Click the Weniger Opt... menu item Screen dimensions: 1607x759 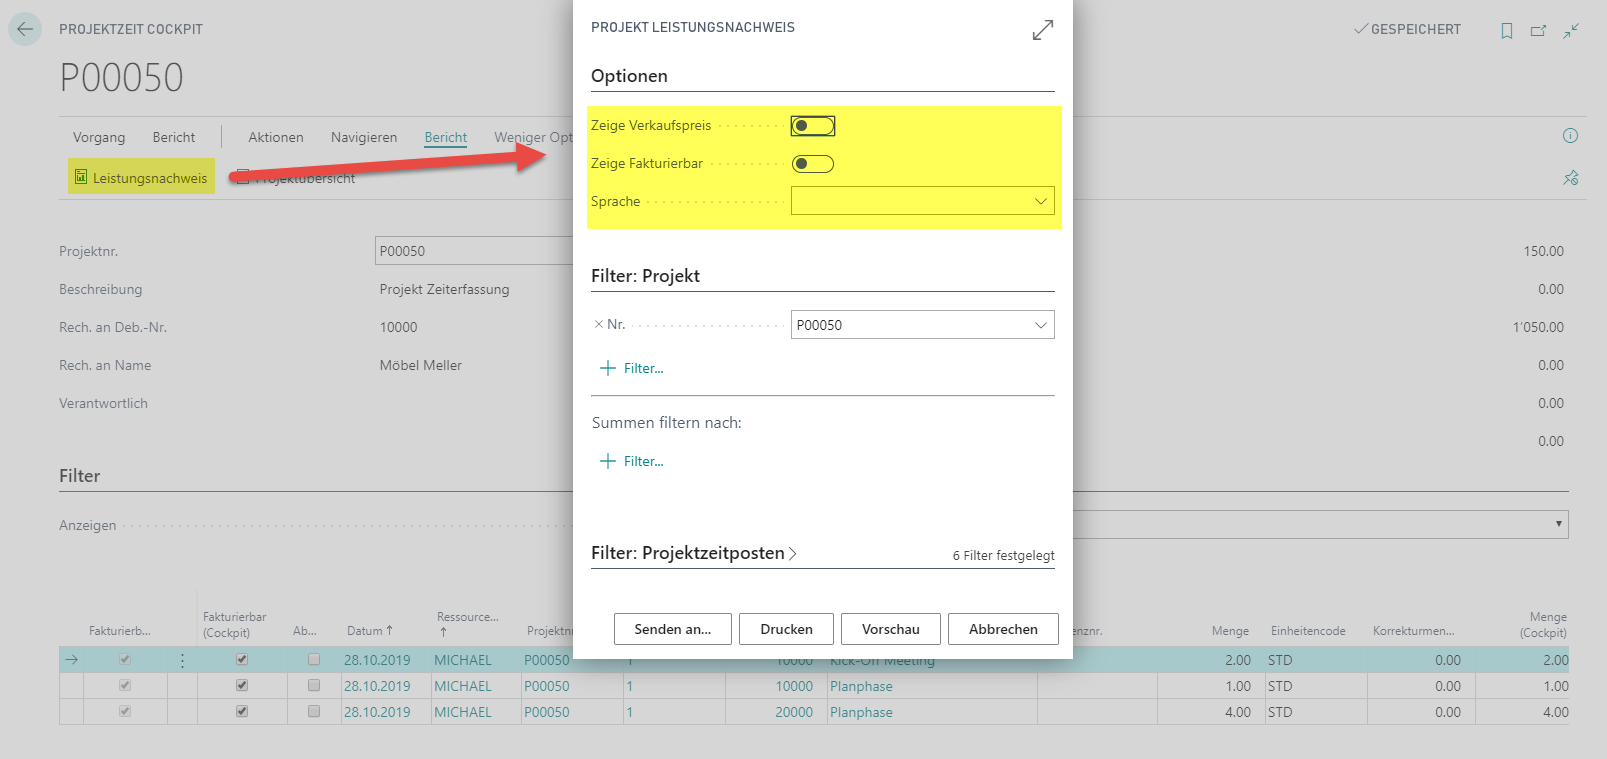(534, 137)
